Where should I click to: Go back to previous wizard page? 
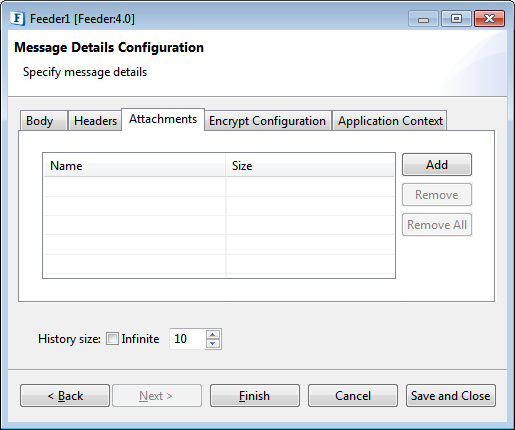tap(65, 396)
